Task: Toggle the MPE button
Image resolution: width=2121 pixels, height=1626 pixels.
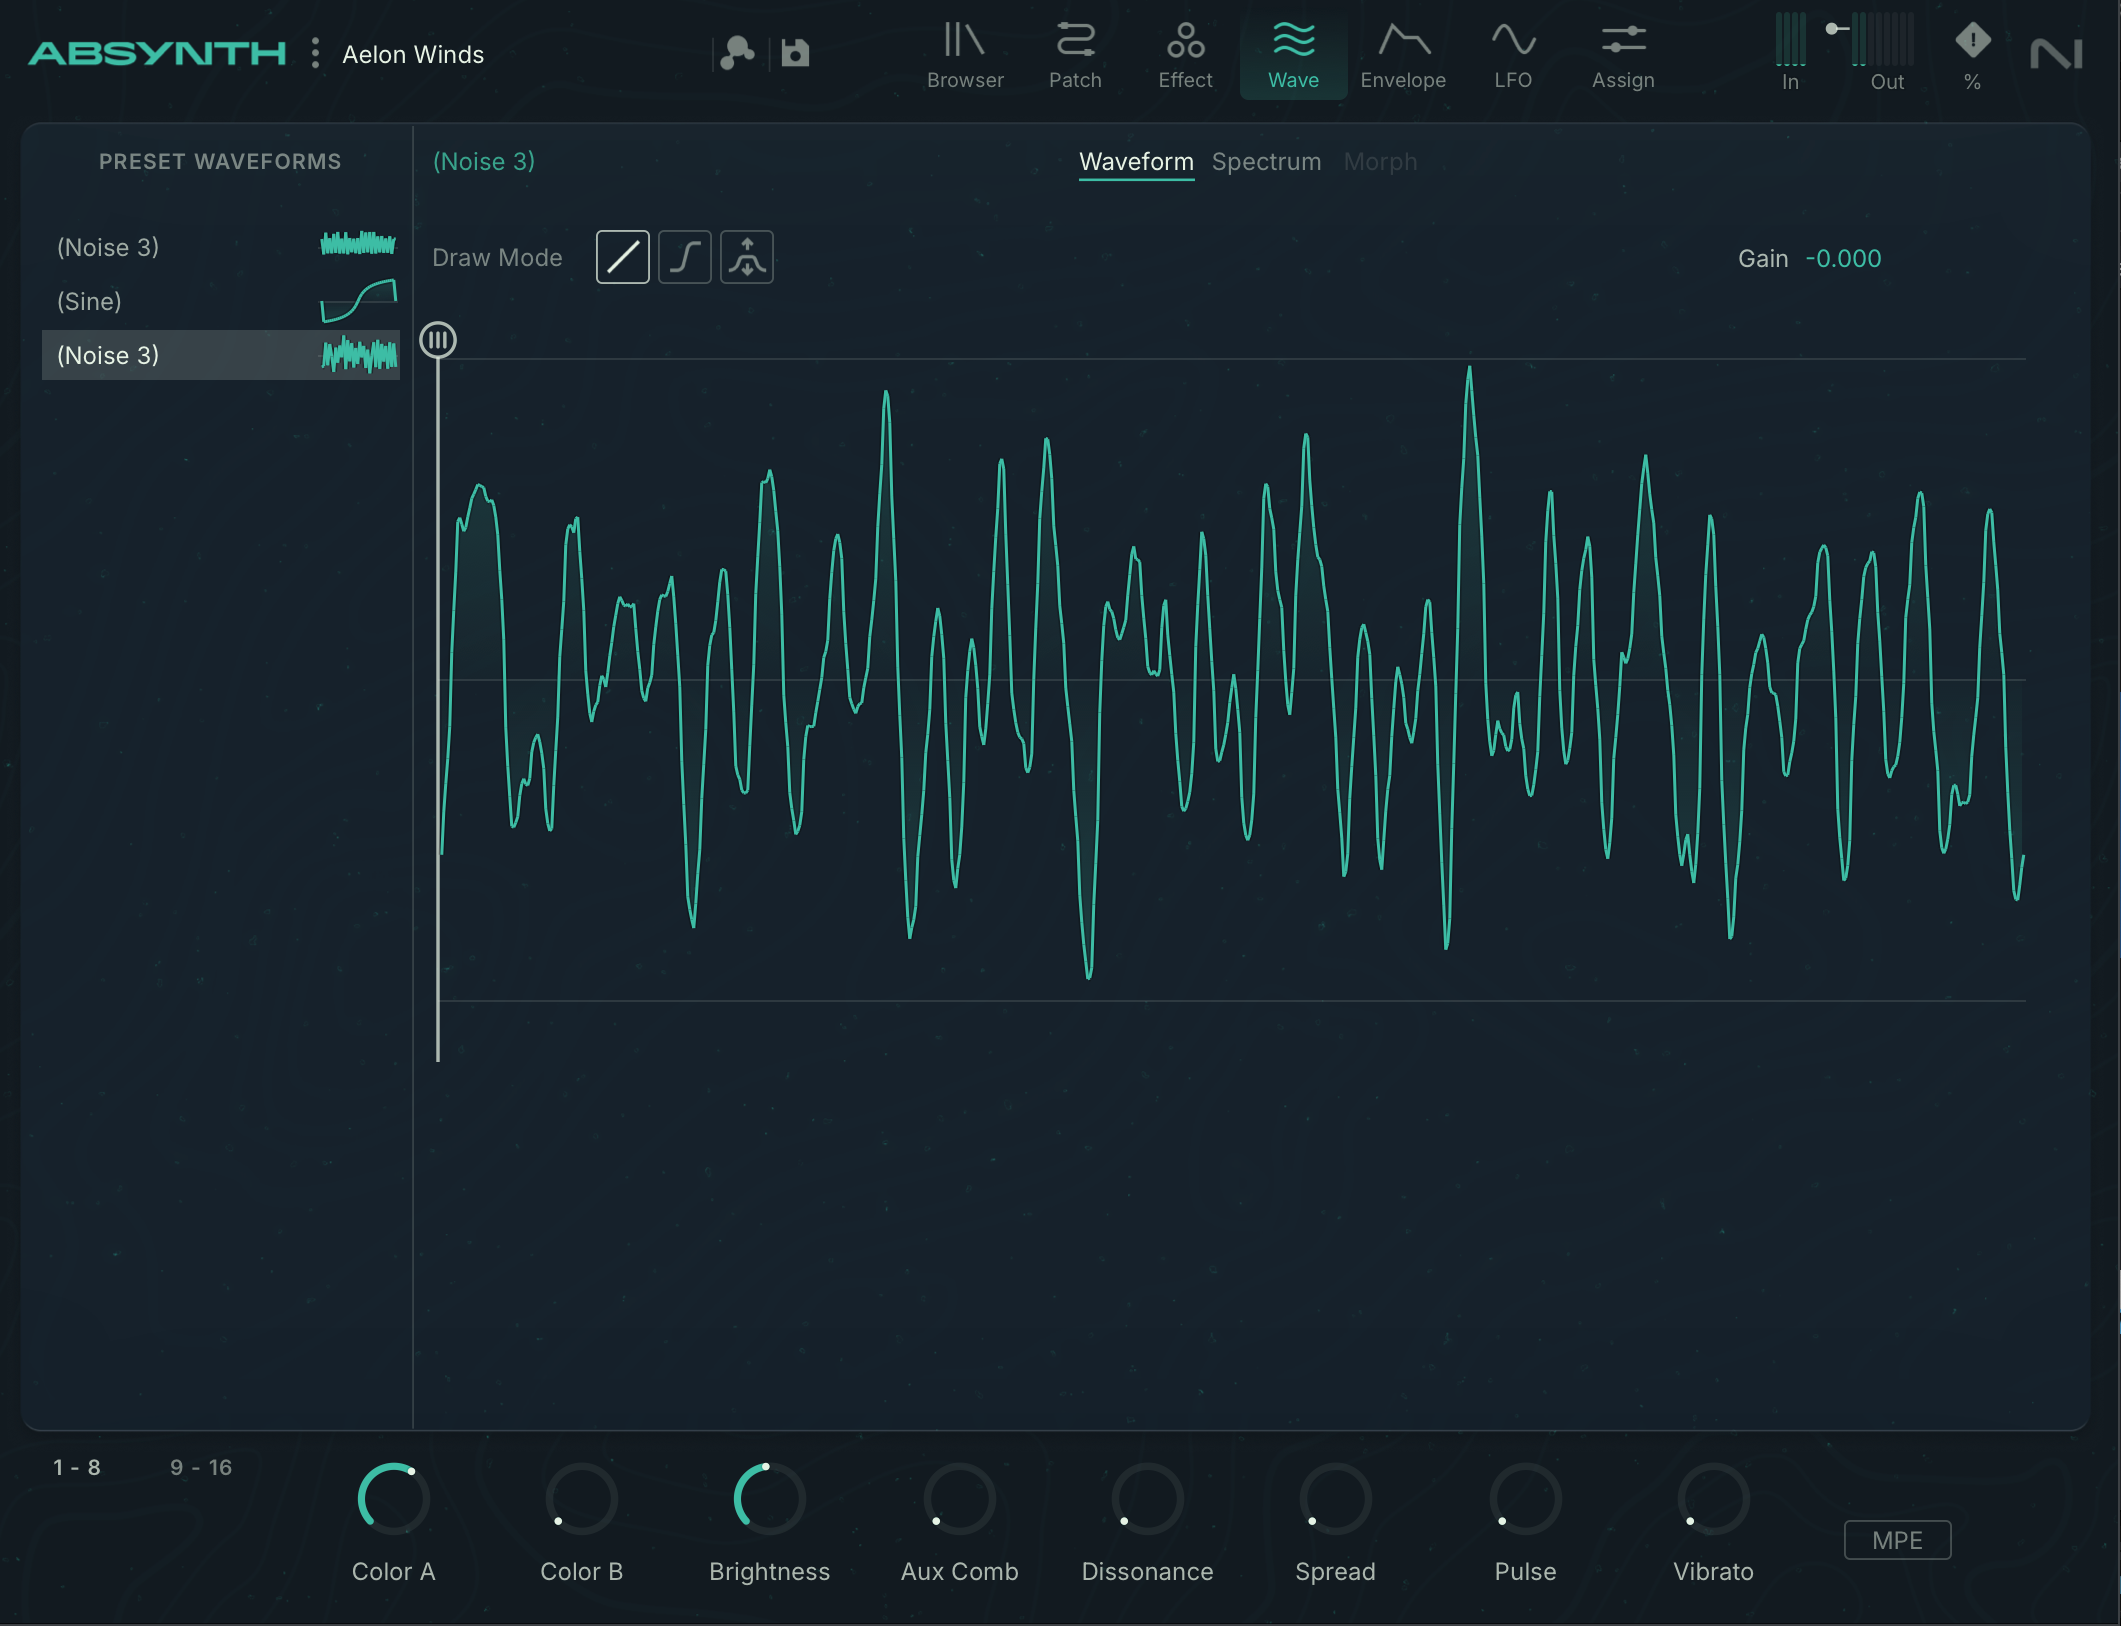Action: 1897,1540
